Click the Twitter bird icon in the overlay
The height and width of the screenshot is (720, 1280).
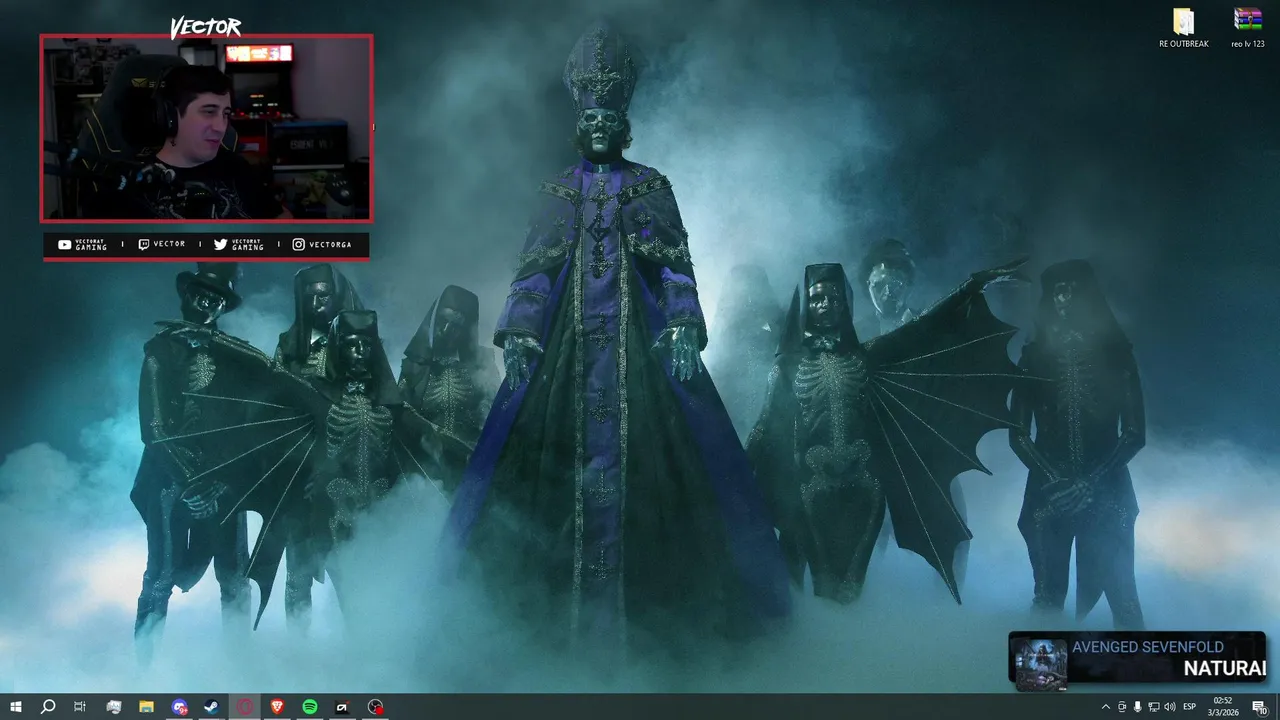point(220,244)
